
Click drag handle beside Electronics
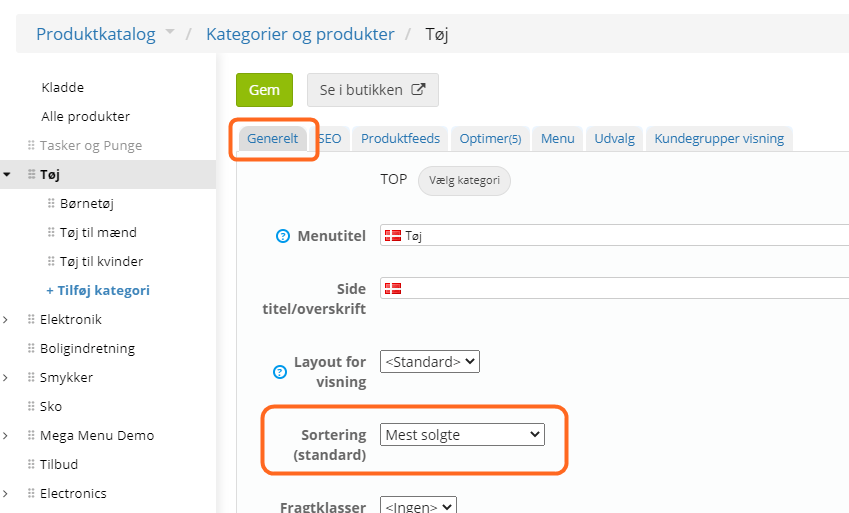pyautogui.click(x=31, y=493)
